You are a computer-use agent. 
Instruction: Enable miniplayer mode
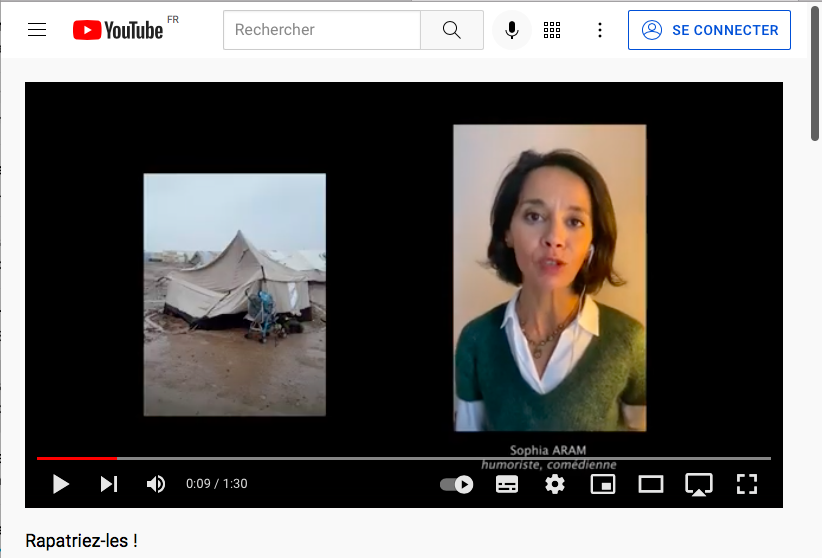[x=603, y=484]
